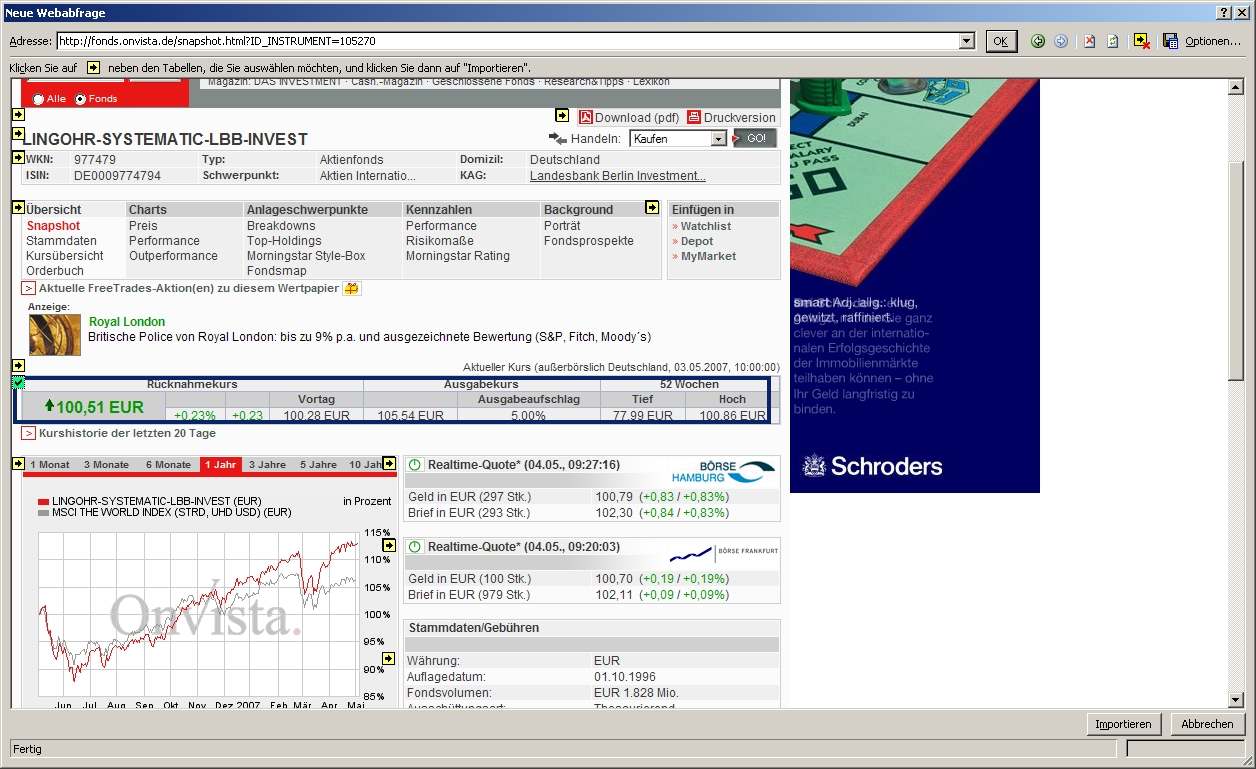This screenshot has height=769, width=1256.
Task: Click the GO! trade button
Action: point(754,138)
